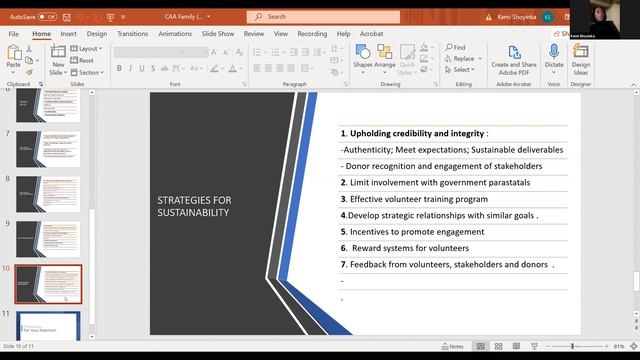Toggle Bold formatting
Viewport: 640px width, 360px height.
(119, 69)
